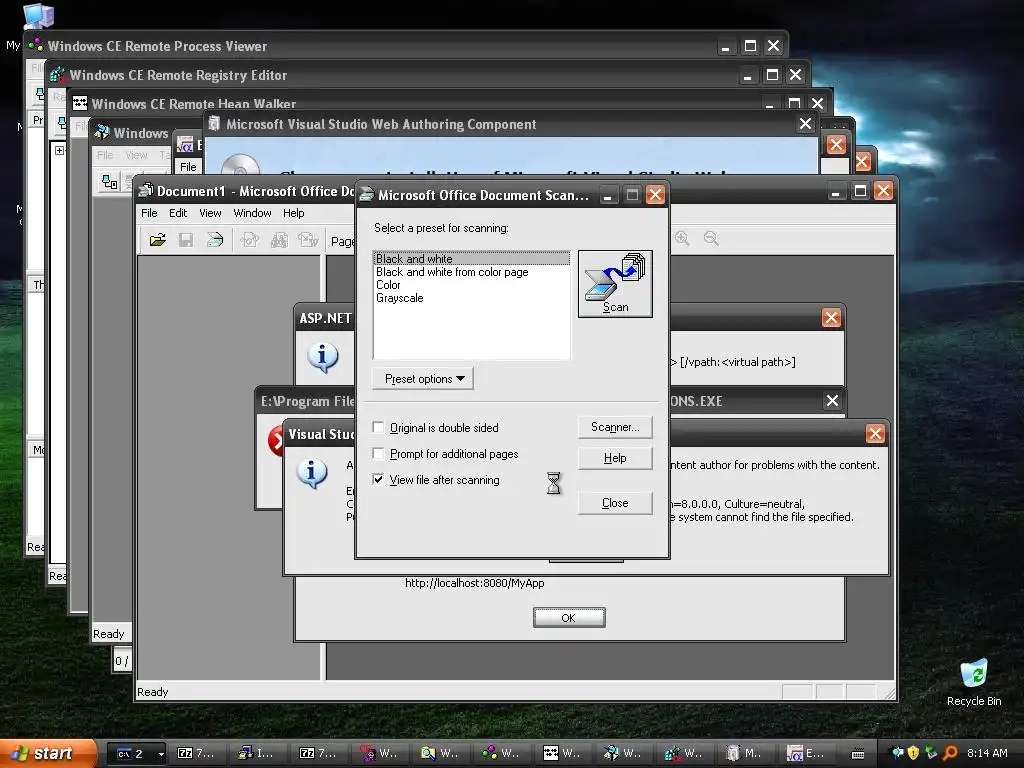Click the Send text to Word toolbar icon

(308, 240)
